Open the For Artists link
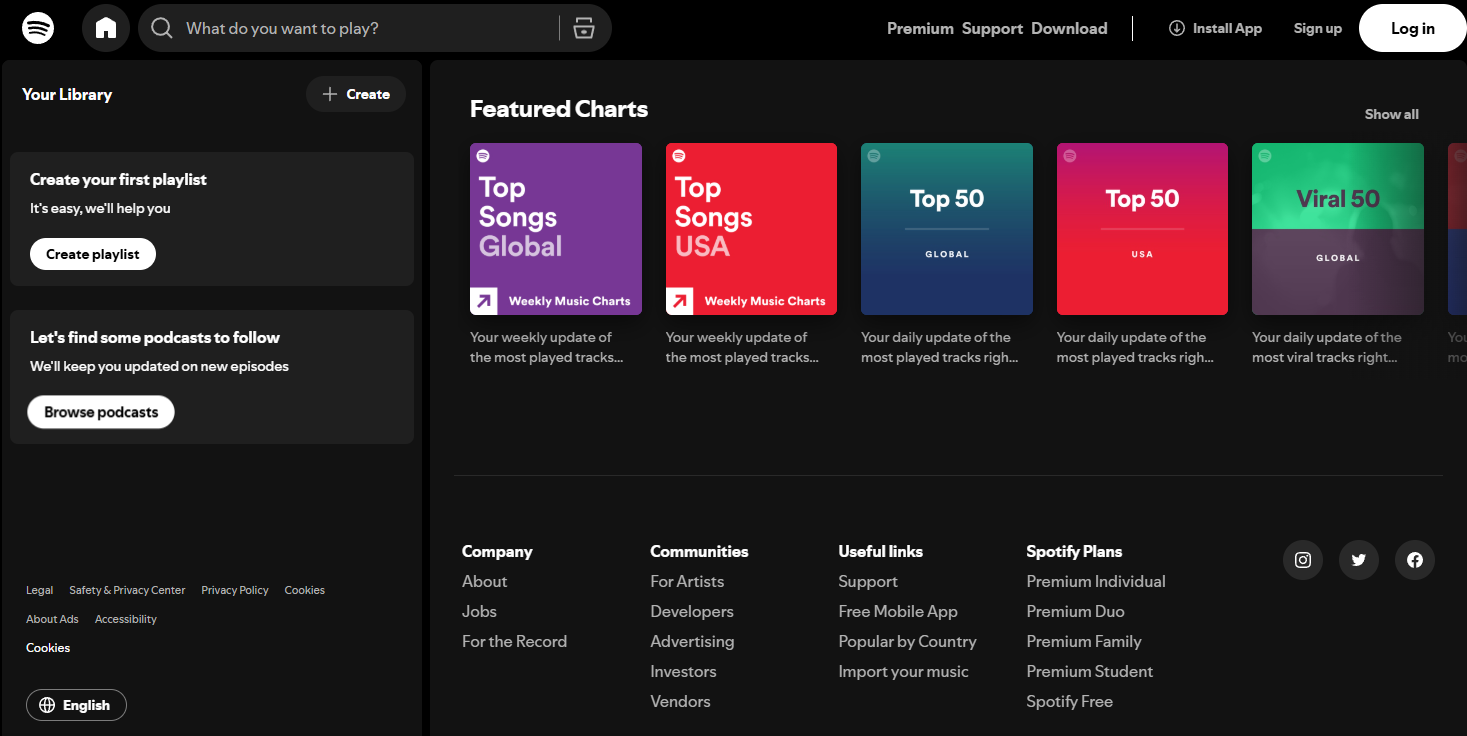 click(687, 581)
